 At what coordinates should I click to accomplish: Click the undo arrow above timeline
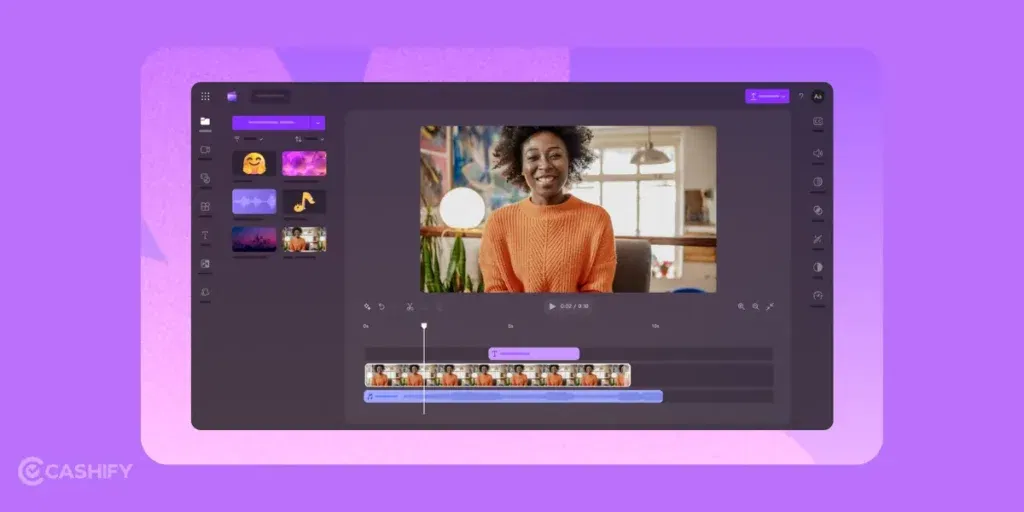tap(382, 306)
